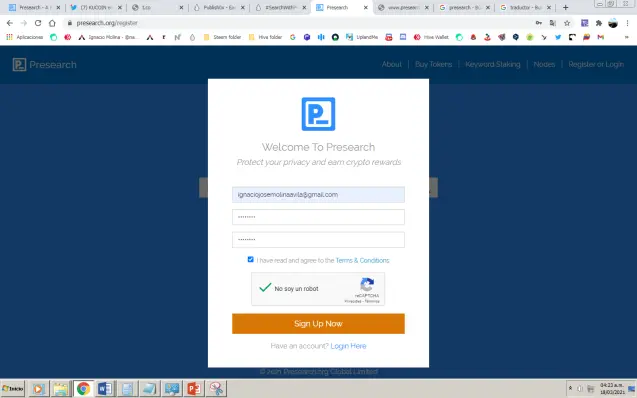The image size is (637, 398).
Task: Go forward with the browser forward arrow
Action: [x=24, y=23]
